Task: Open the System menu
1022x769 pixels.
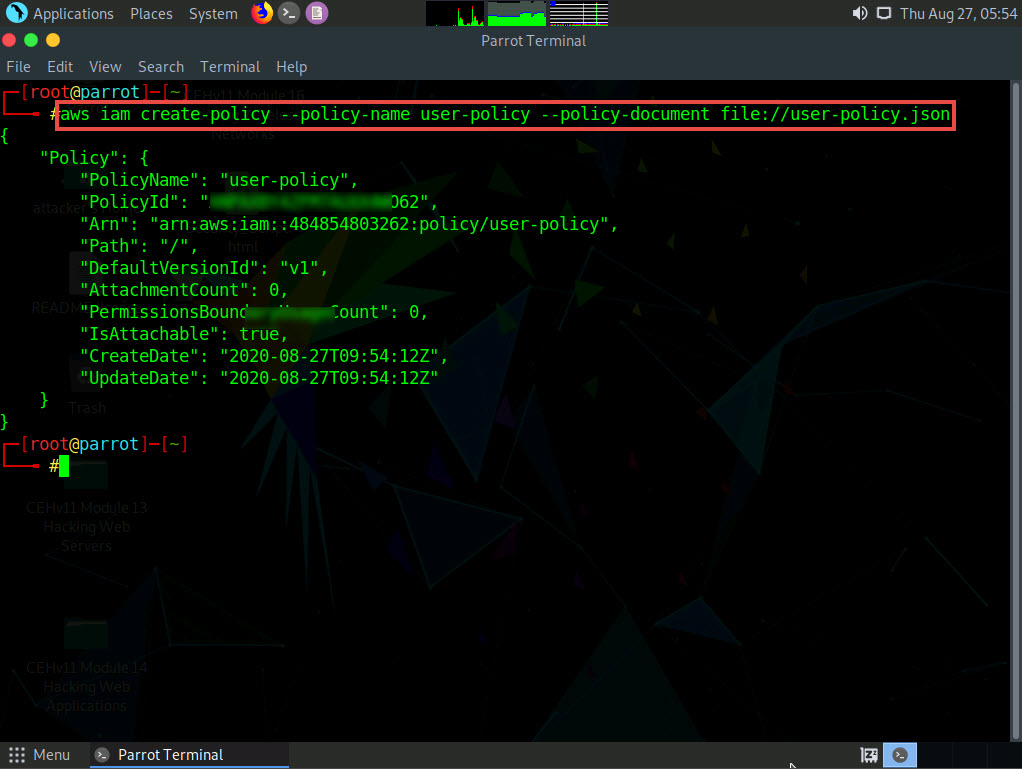Action: pyautogui.click(x=213, y=14)
